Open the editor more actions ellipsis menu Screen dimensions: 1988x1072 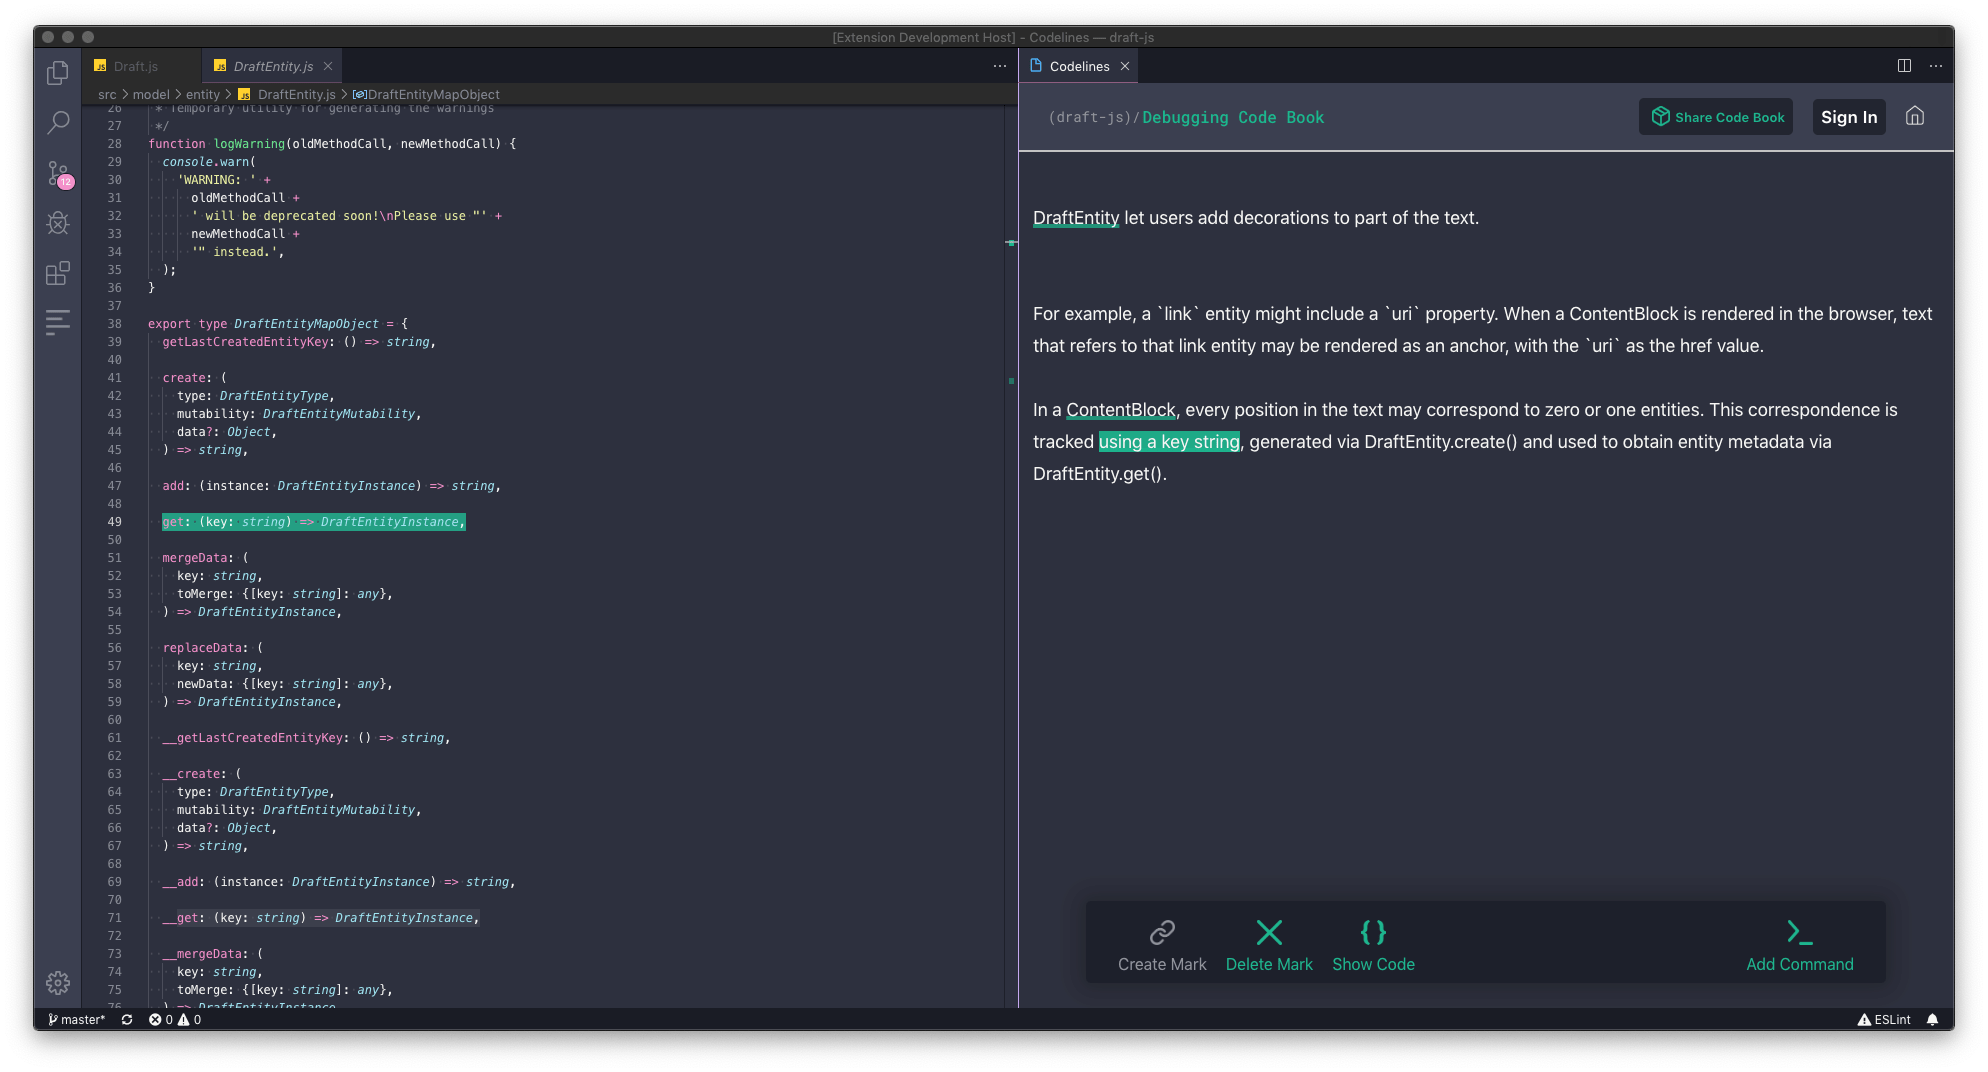click(999, 65)
